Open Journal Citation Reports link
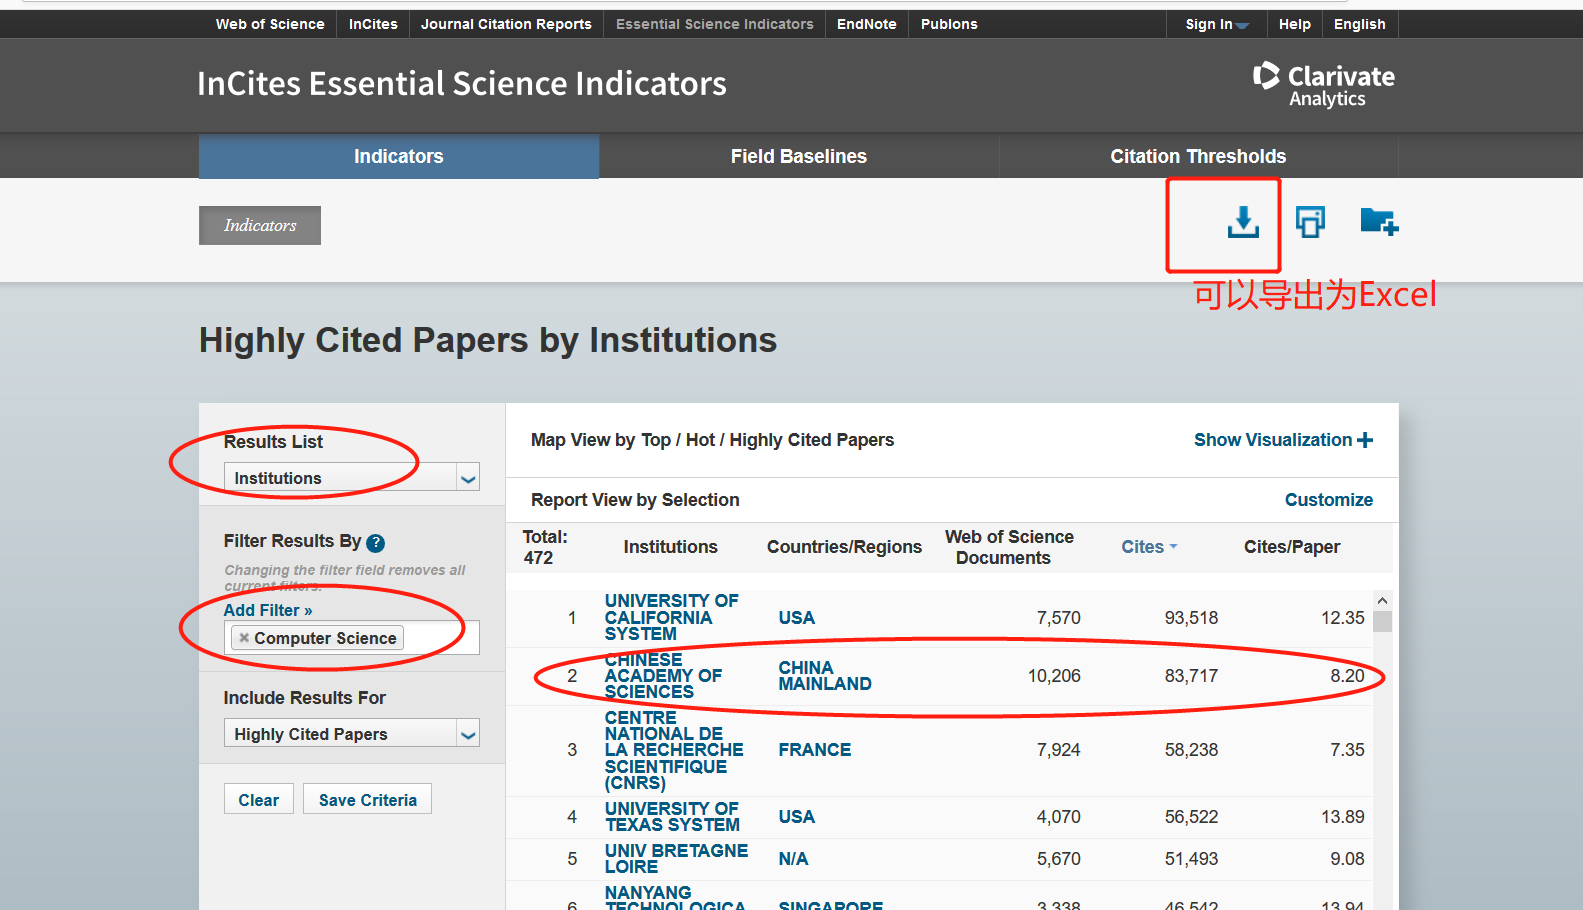1583x910 pixels. pyautogui.click(x=506, y=24)
